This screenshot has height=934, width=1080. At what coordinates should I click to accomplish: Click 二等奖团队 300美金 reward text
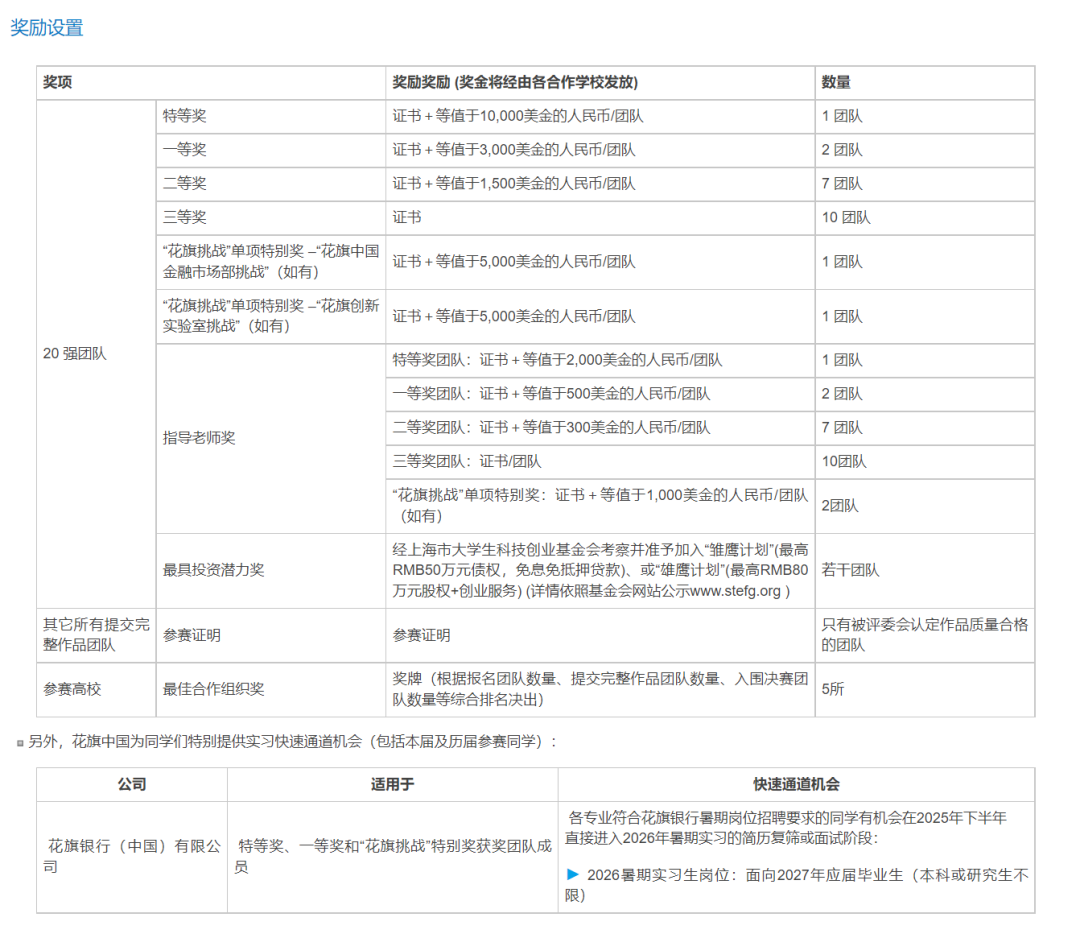point(551,427)
